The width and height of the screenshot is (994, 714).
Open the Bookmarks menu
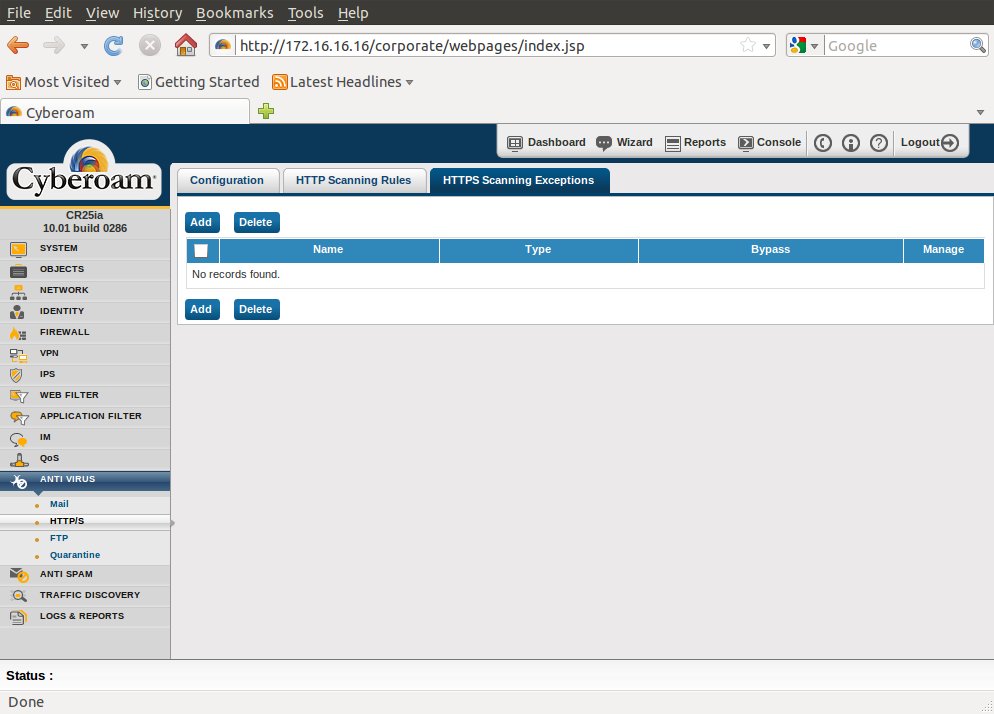pyautogui.click(x=235, y=13)
